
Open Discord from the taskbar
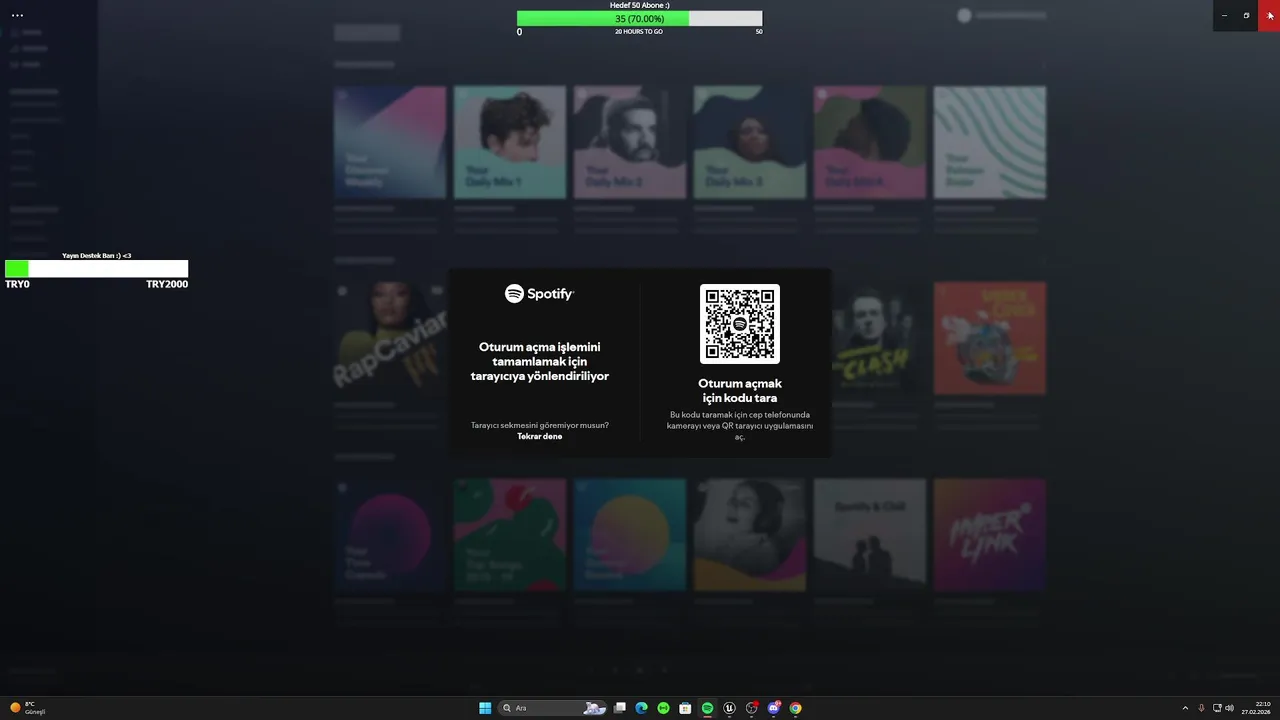pos(773,708)
